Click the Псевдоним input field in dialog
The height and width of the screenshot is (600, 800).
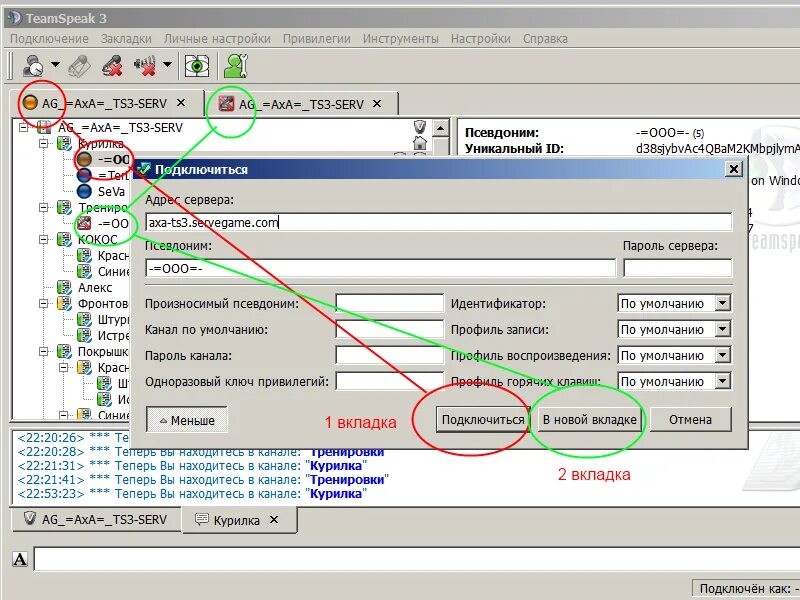pos(381,268)
